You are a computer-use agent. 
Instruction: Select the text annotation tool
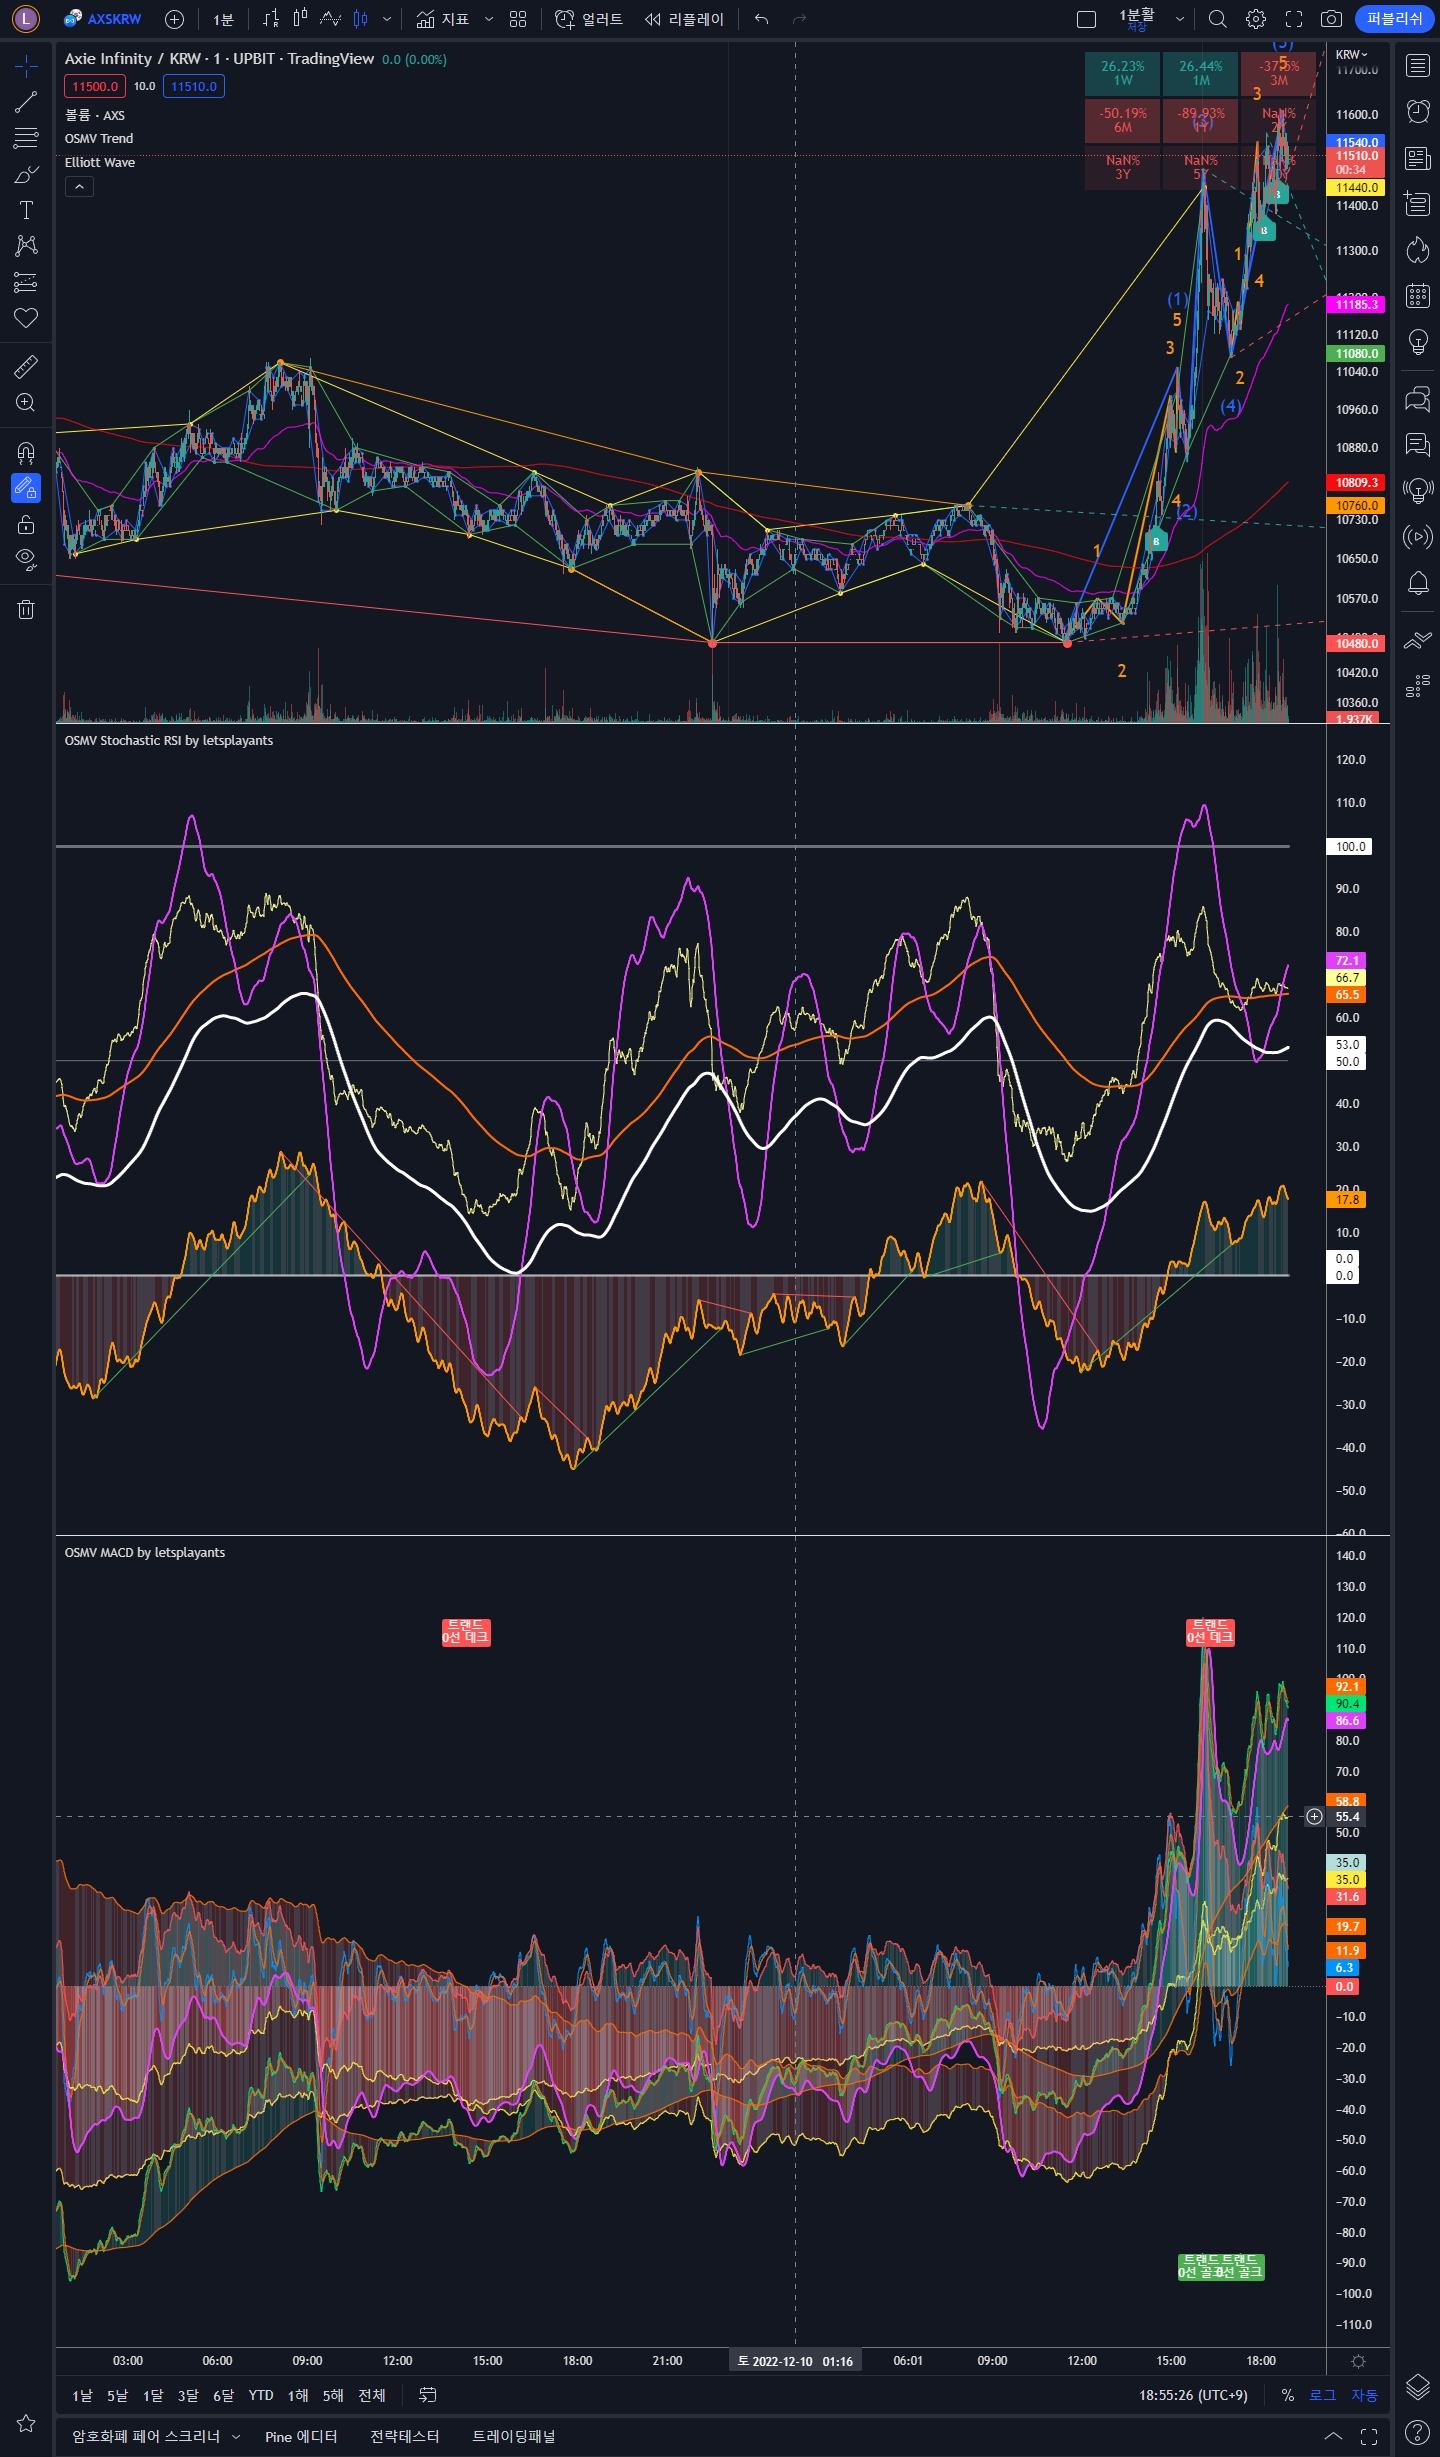26,210
